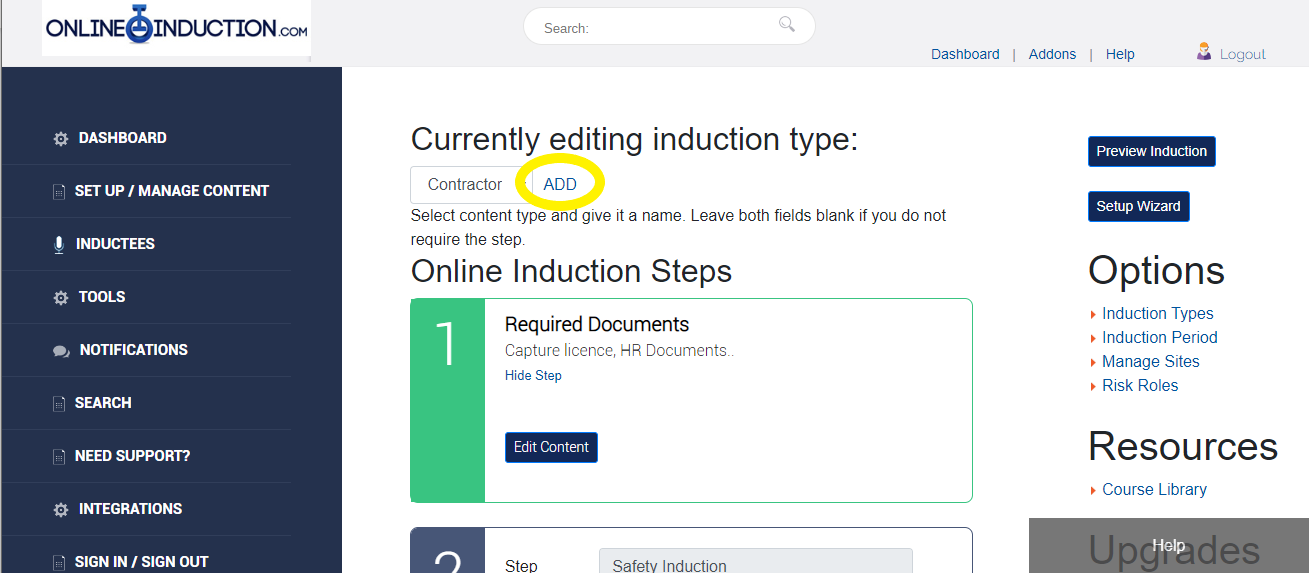
Task: Open the Induction Period option link
Action: pos(1160,337)
